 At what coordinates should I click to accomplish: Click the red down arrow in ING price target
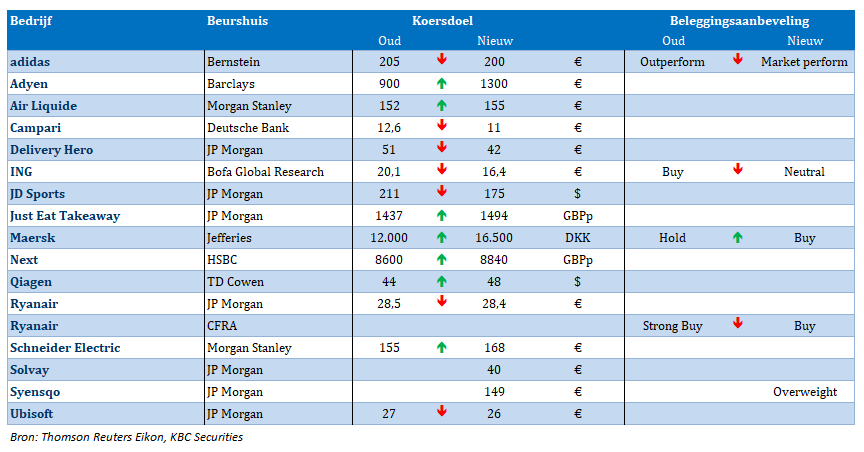click(x=441, y=170)
